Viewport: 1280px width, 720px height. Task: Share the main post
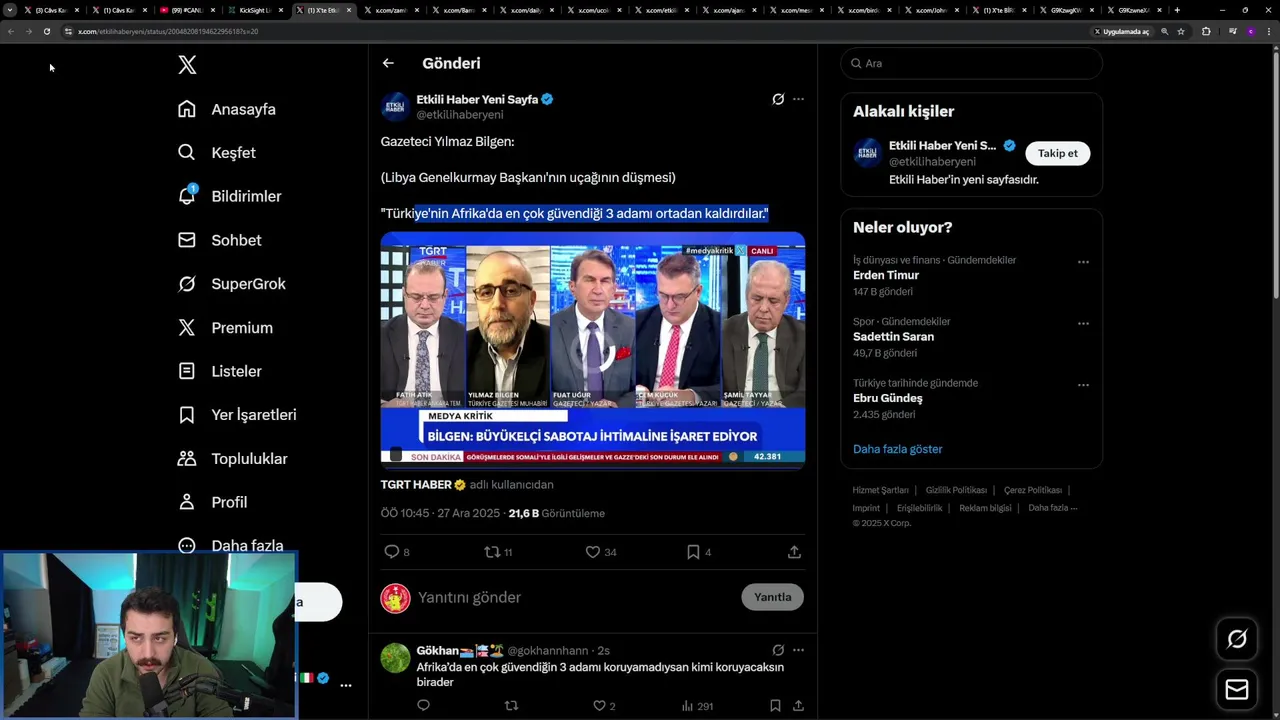(x=794, y=552)
